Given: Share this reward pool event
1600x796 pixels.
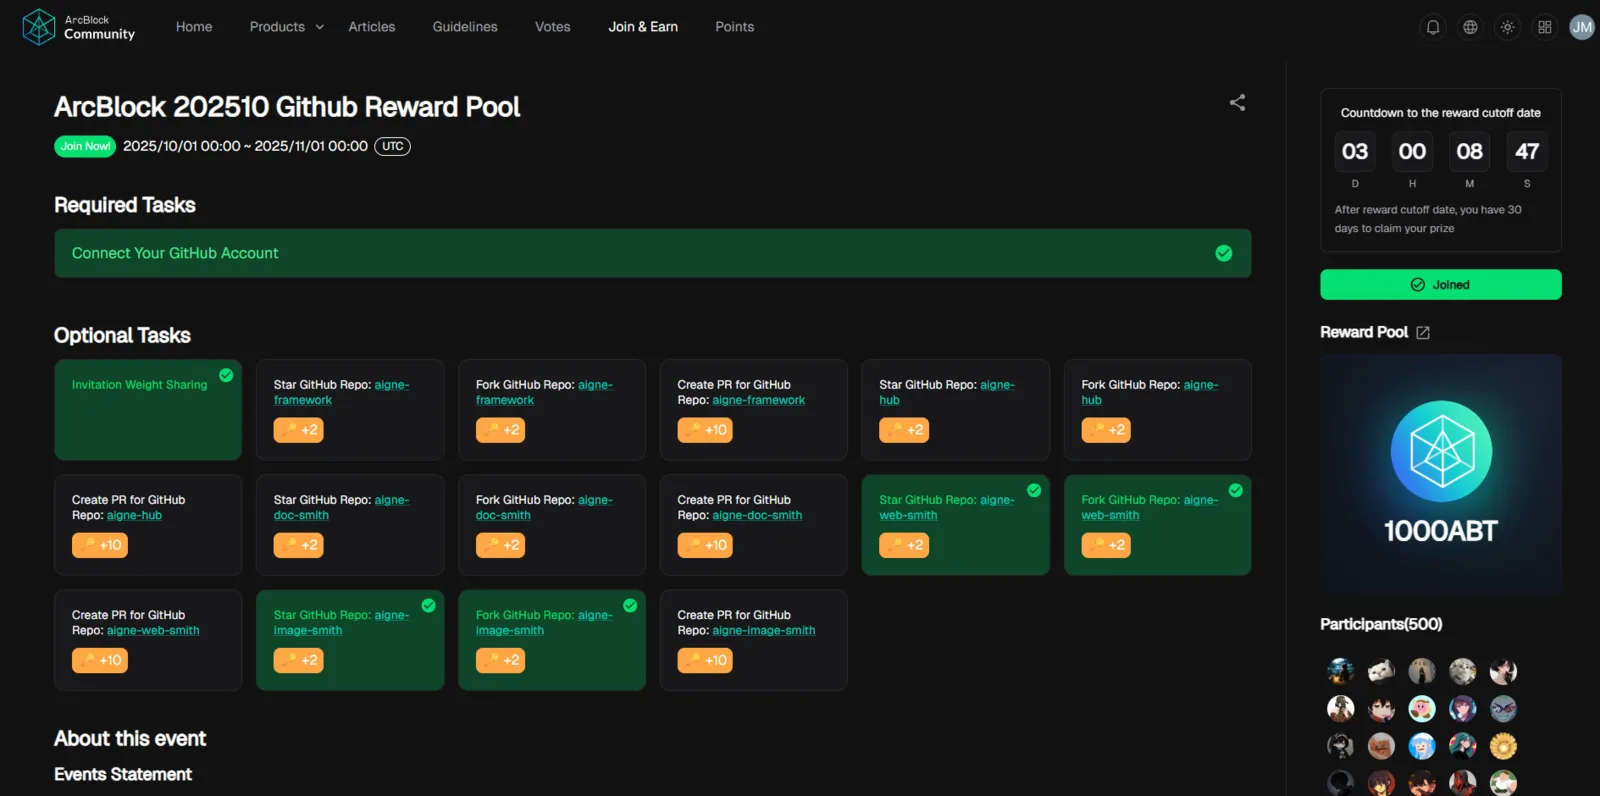Looking at the screenshot, I should point(1237,102).
